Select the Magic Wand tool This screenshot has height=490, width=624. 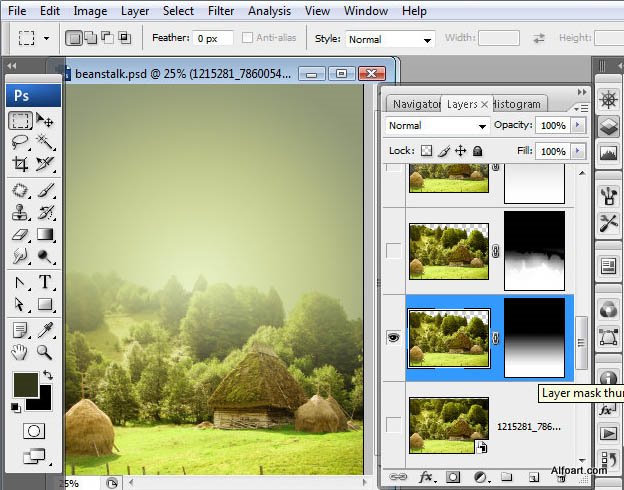(x=45, y=142)
